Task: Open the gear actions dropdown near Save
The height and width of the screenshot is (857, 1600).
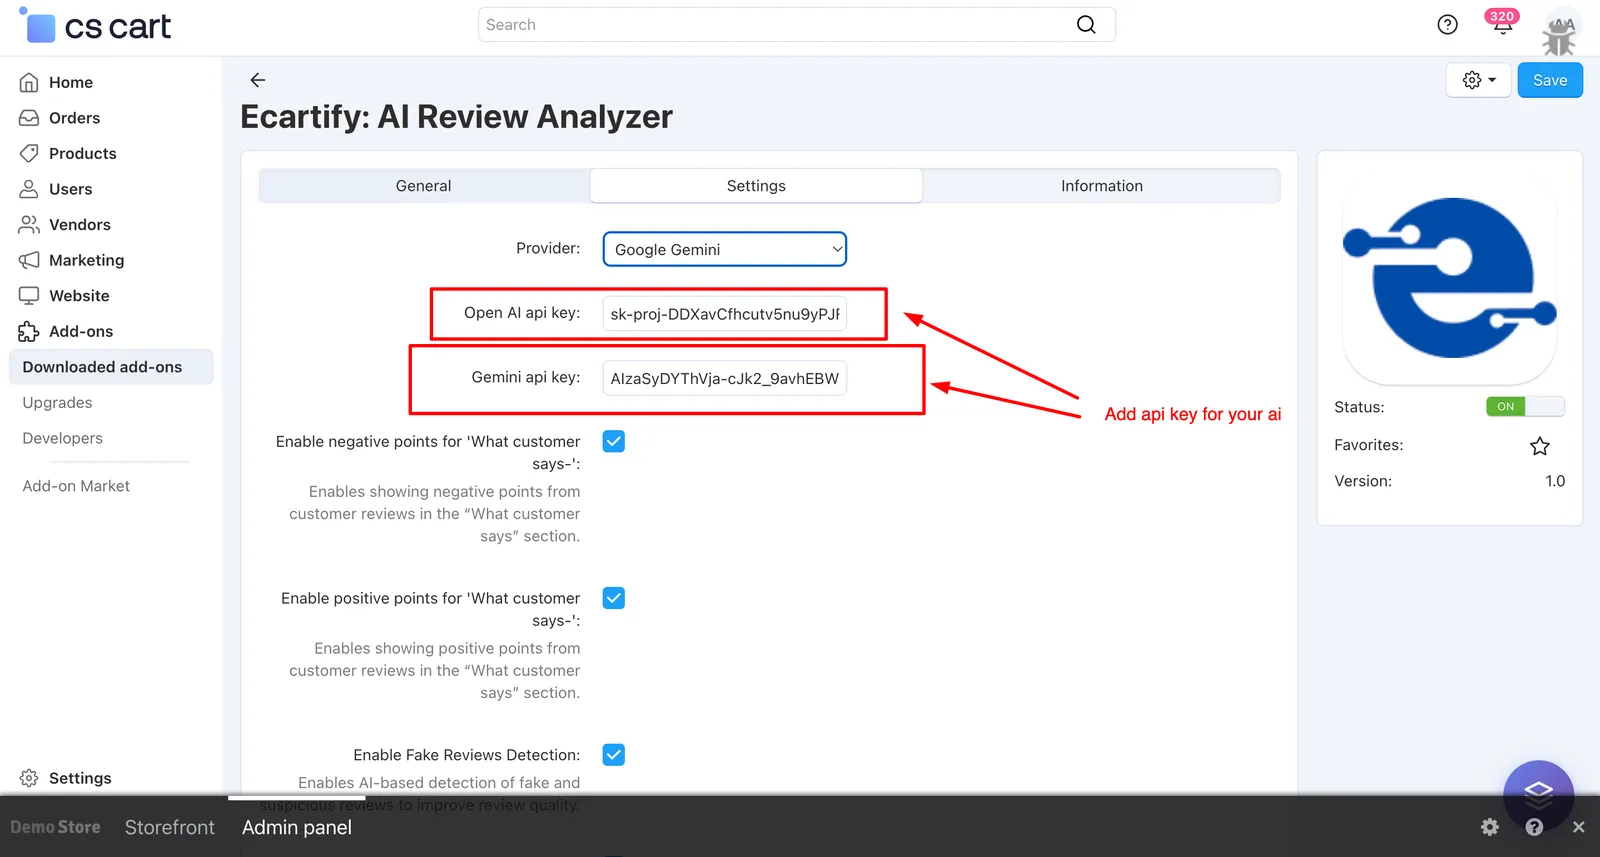Action: (1479, 80)
